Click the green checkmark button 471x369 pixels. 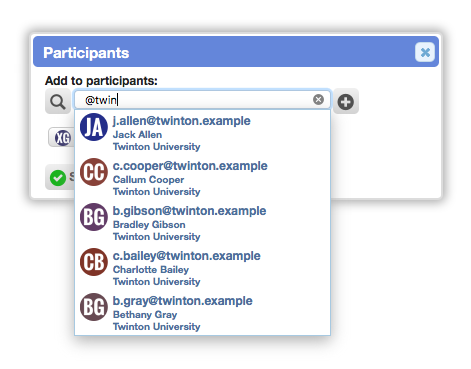60,177
